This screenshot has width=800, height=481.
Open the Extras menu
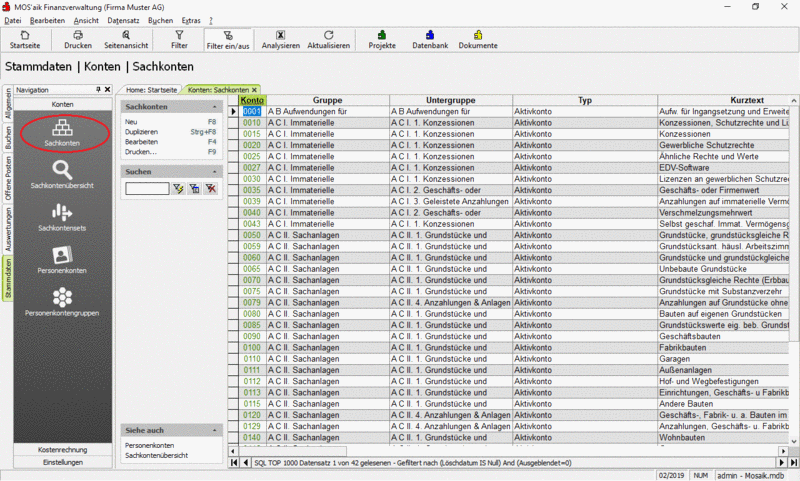pyautogui.click(x=191, y=20)
